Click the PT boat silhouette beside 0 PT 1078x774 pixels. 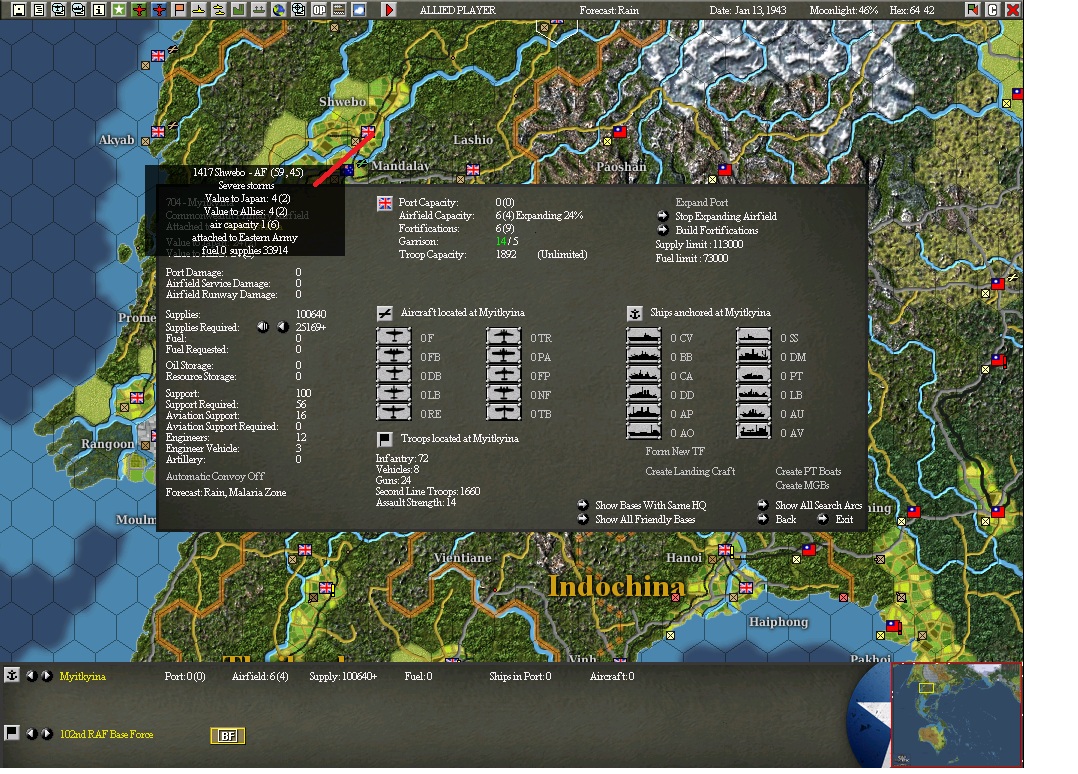754,375
